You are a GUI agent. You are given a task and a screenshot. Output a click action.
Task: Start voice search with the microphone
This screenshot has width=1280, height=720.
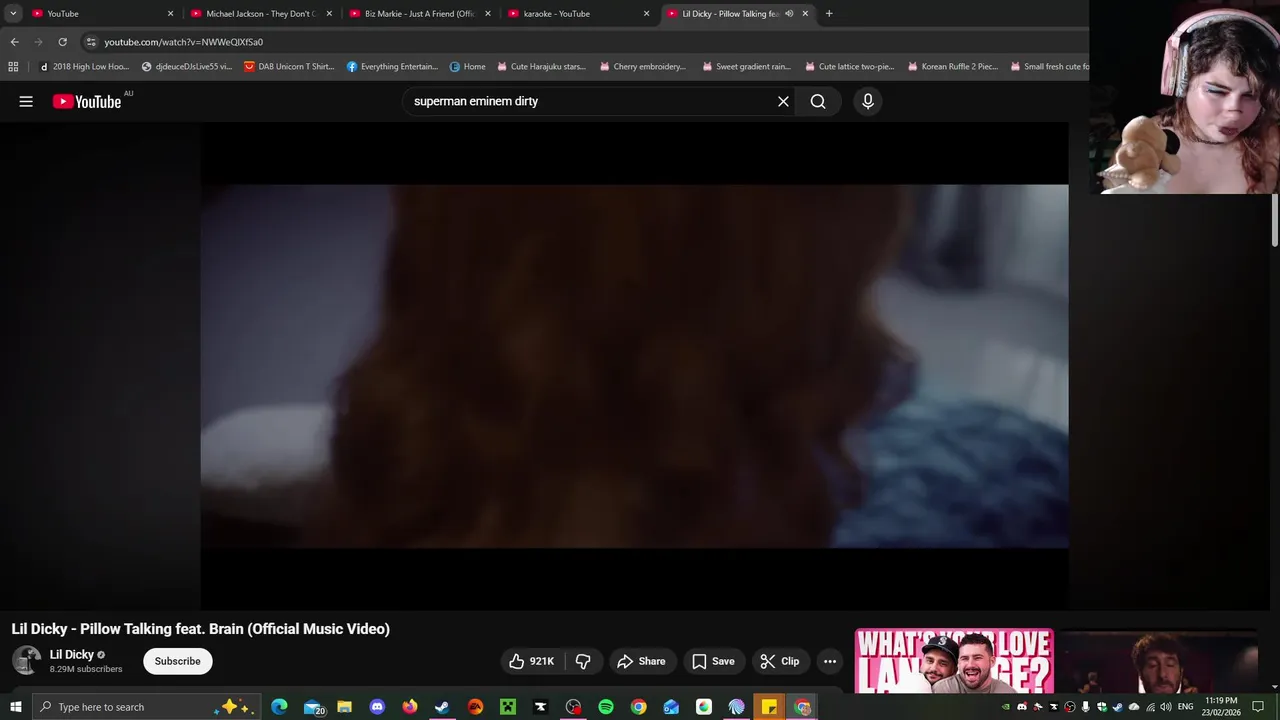click(868, 101)
